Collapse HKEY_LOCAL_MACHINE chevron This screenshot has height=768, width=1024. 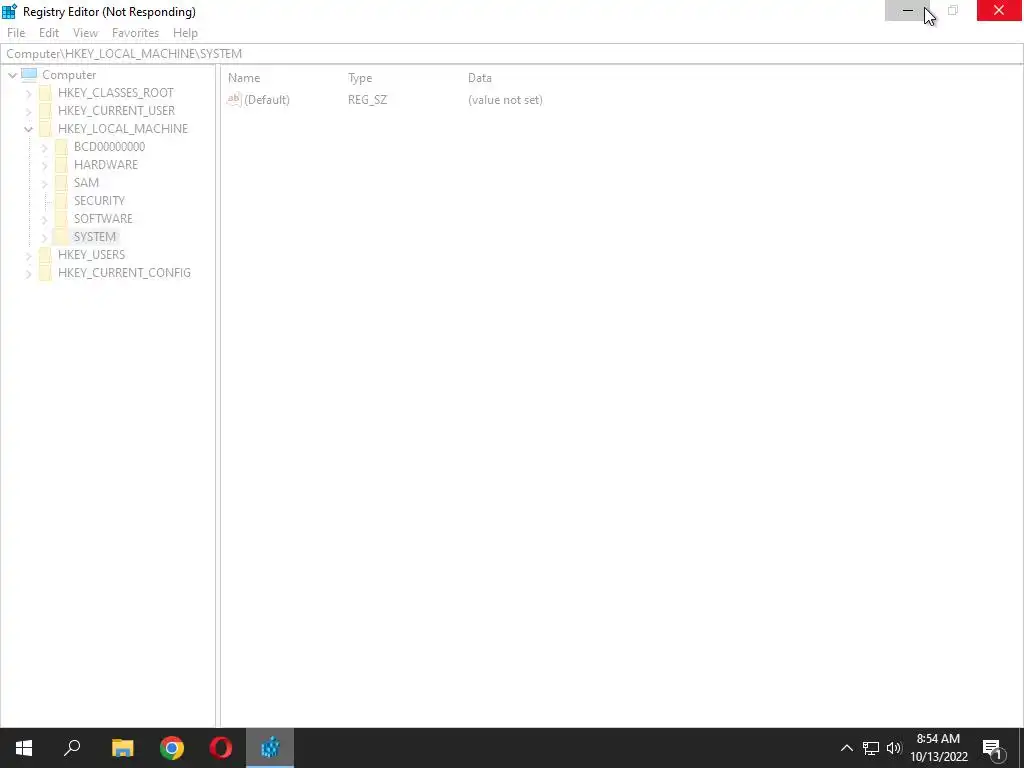click(29, 129)
